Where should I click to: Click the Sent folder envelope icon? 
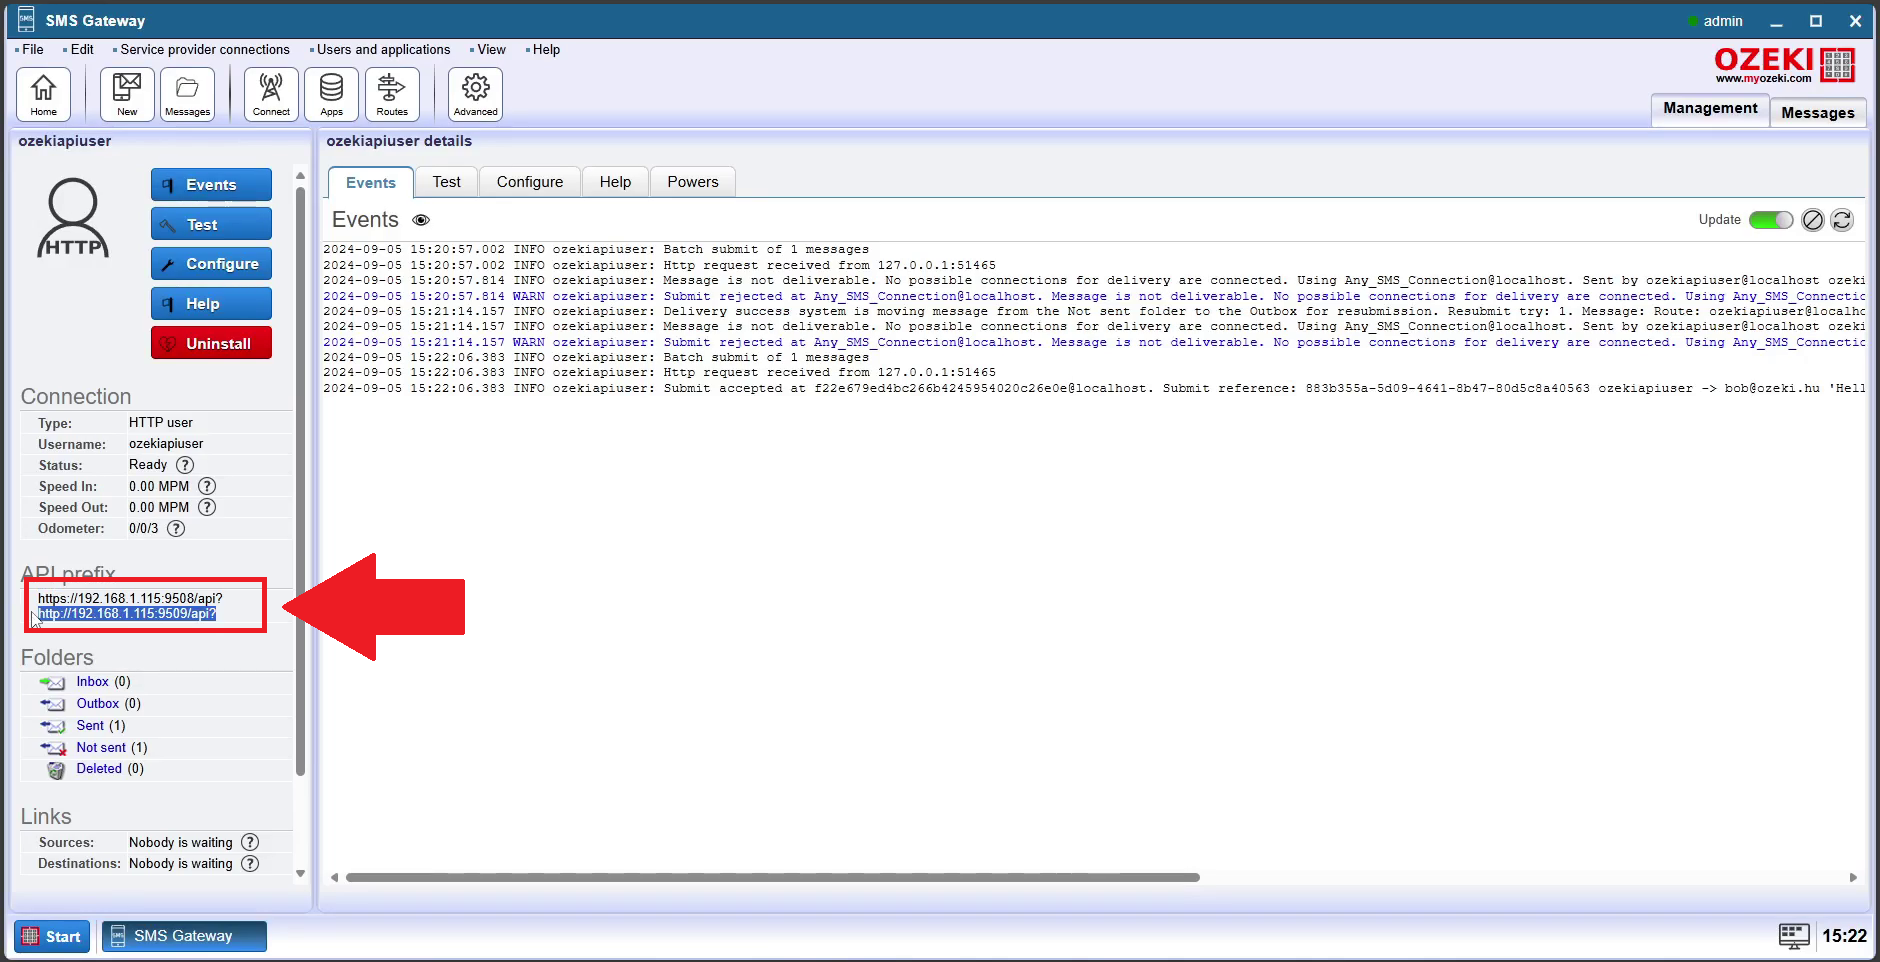53,726
